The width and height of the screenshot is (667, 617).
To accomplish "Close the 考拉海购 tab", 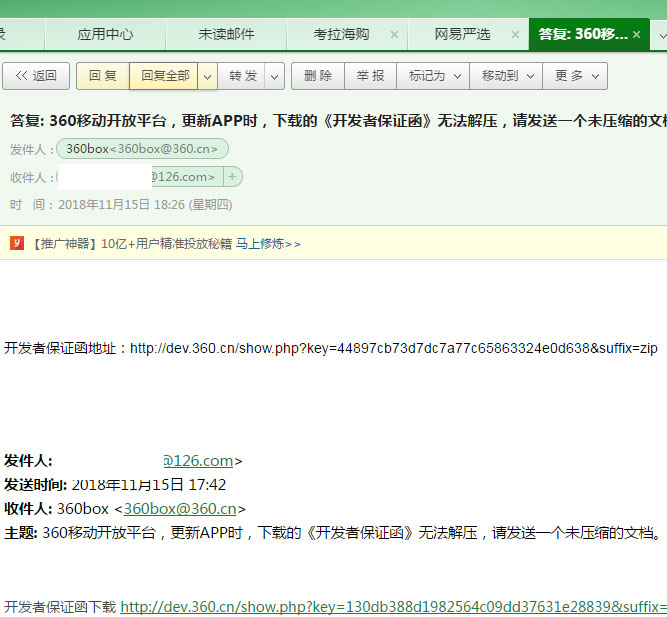I will pyautogui.click(x=394, y=34).
